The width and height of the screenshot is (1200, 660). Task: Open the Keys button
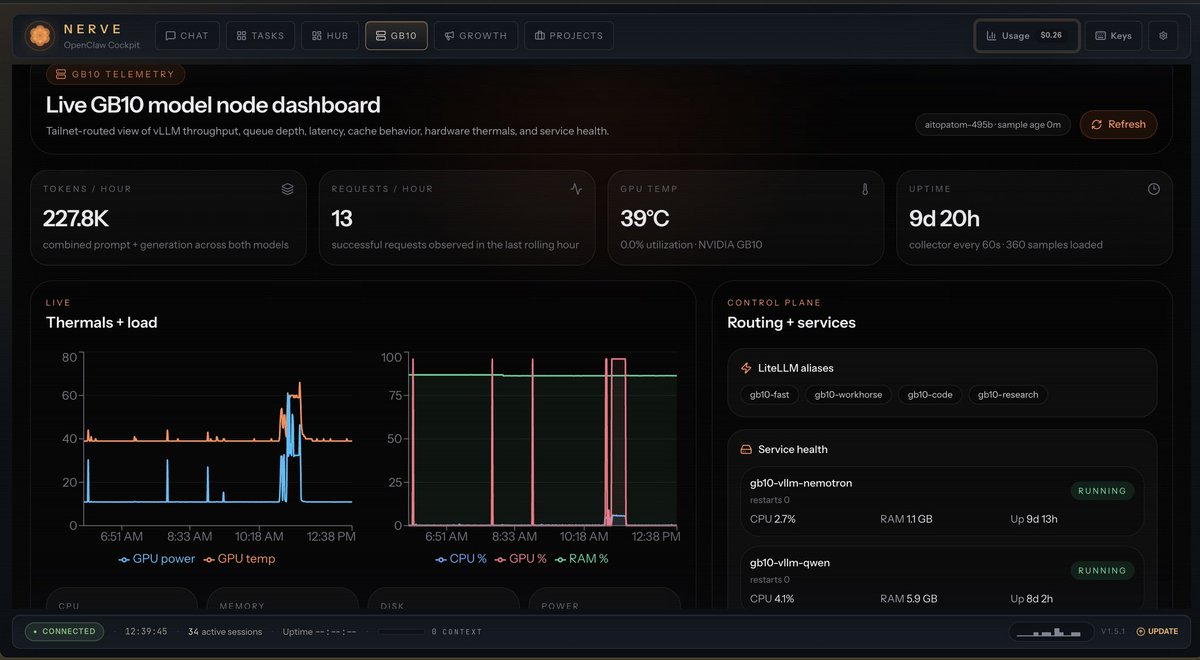1113,36
